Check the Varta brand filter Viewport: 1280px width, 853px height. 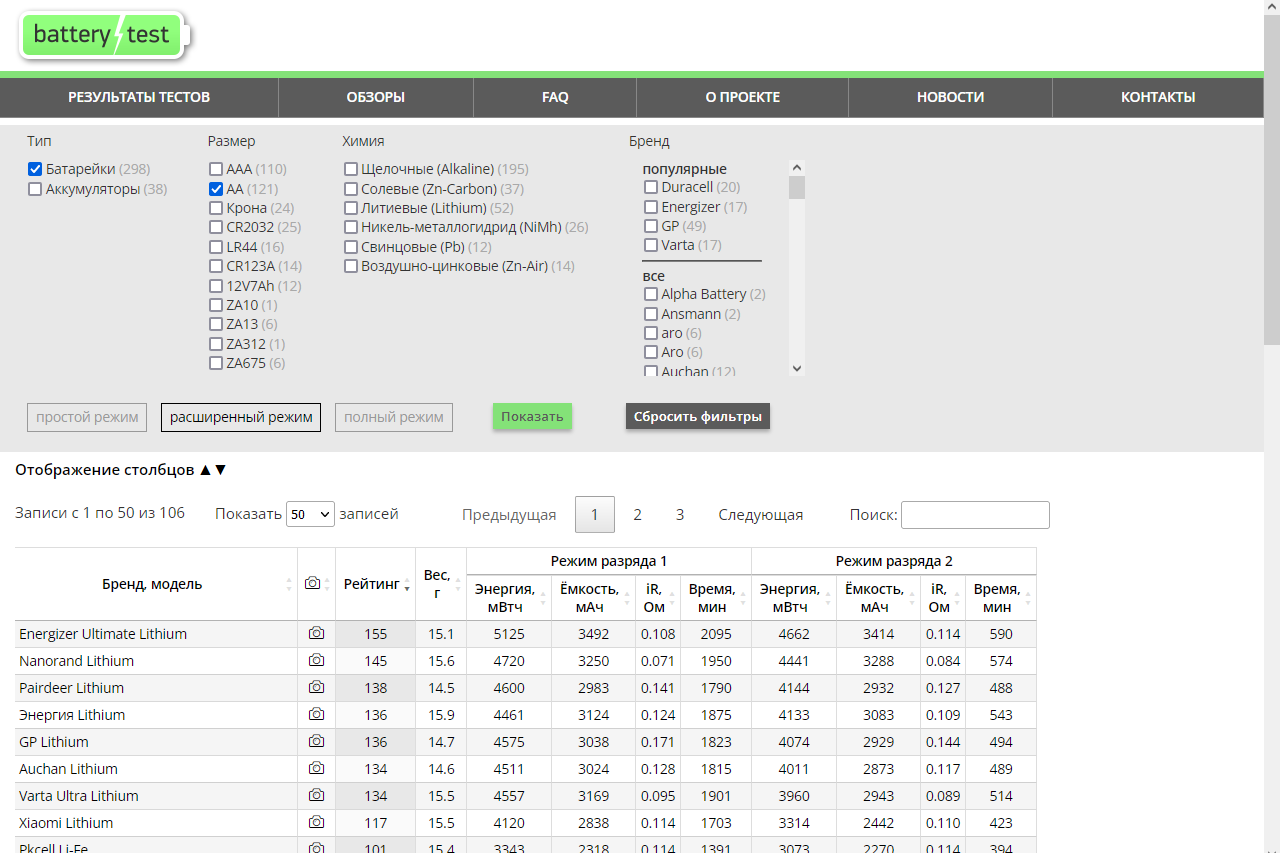coord(651,245)
